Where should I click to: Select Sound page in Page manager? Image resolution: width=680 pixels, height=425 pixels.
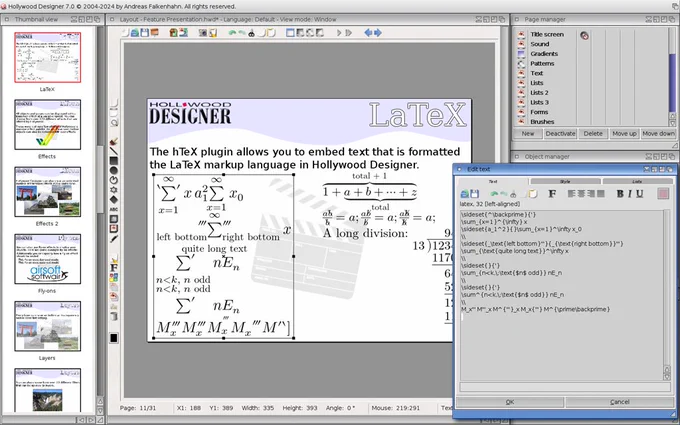(x=539, y=44)
